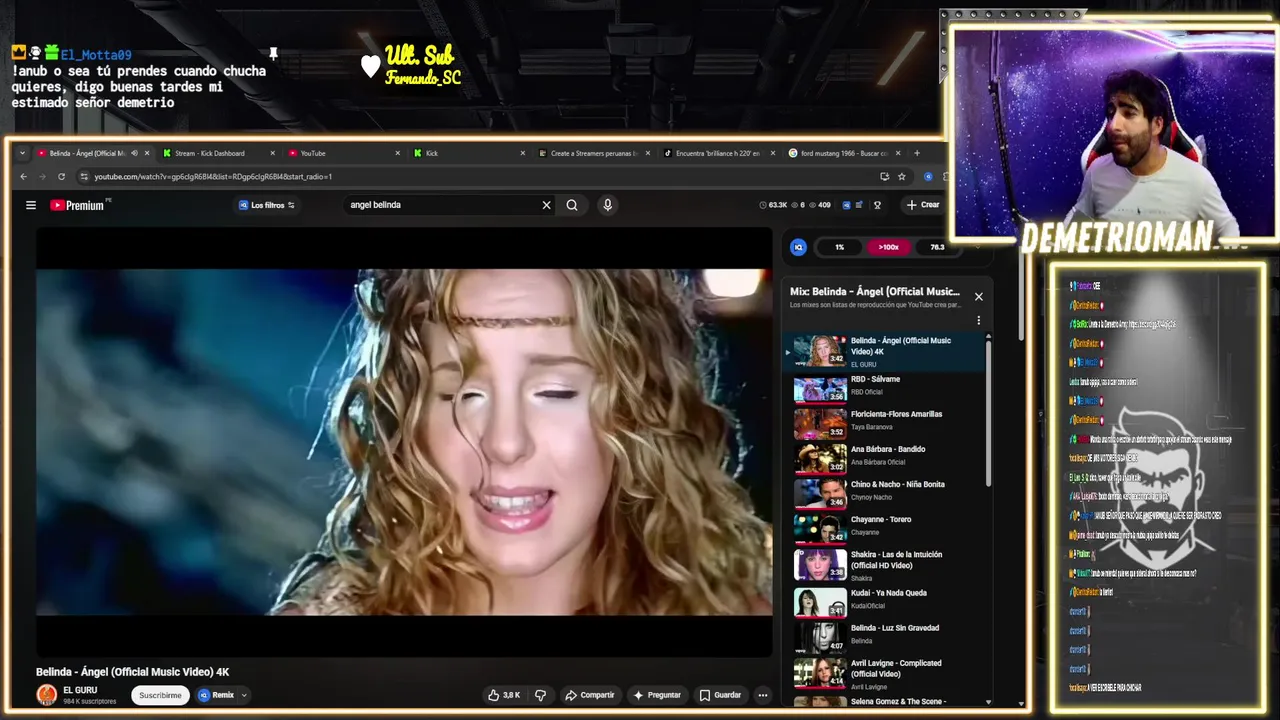Open the Preguntar AI button
This screenshot has height=720, width=1280.
click(657, 695)
